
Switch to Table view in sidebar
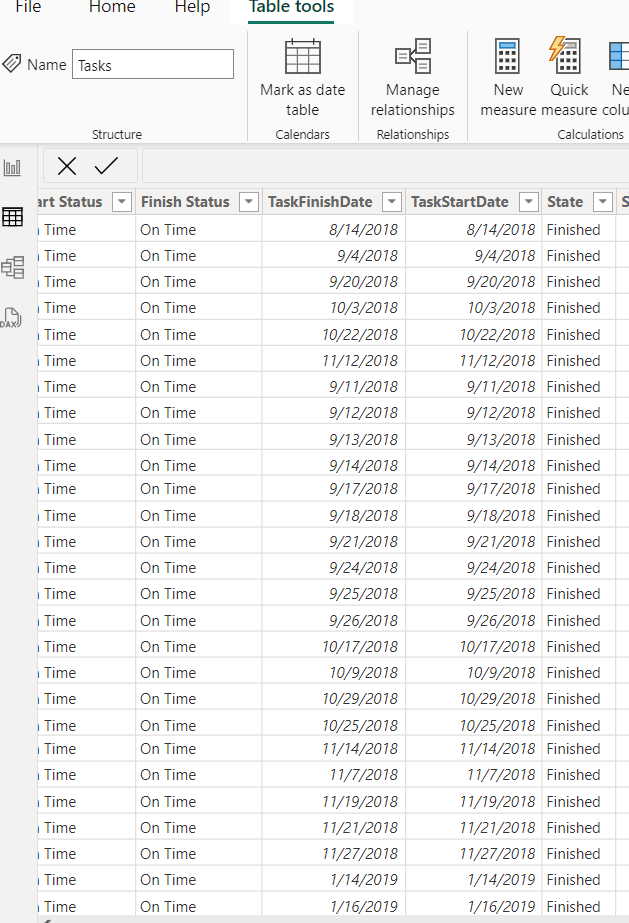point(12,217)
